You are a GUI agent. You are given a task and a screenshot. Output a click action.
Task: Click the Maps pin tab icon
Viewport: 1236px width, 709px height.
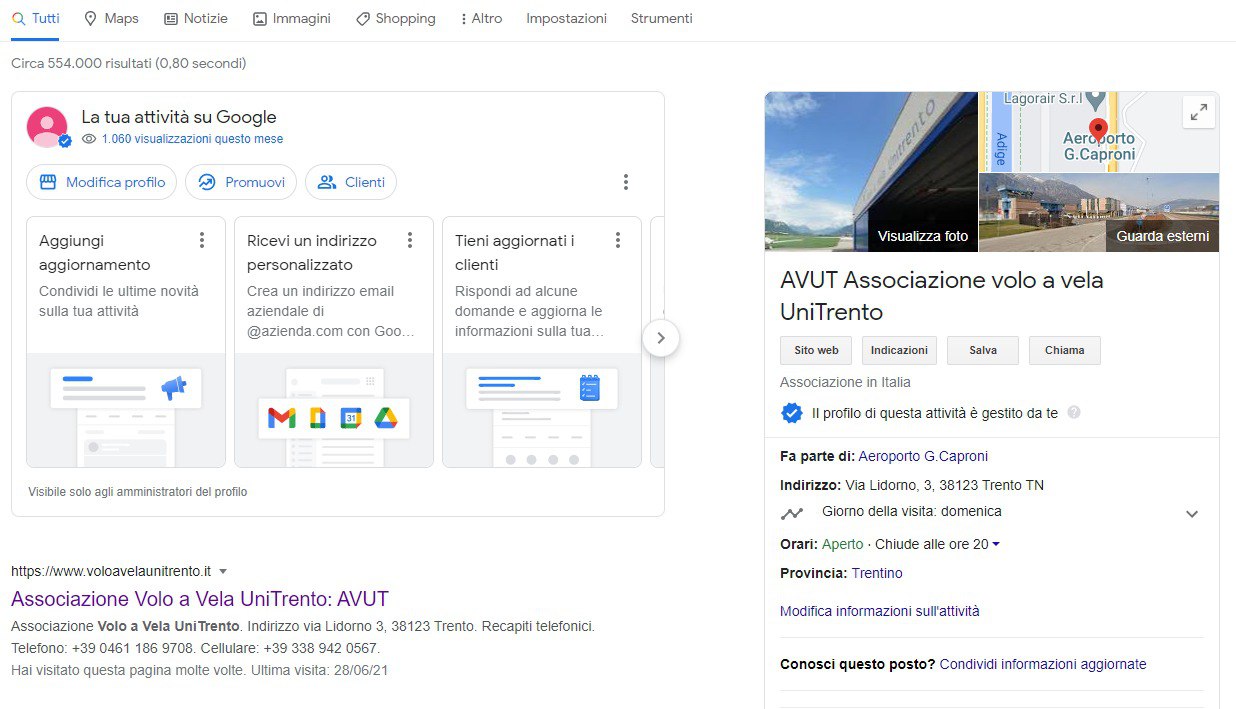tap(91, 18)
